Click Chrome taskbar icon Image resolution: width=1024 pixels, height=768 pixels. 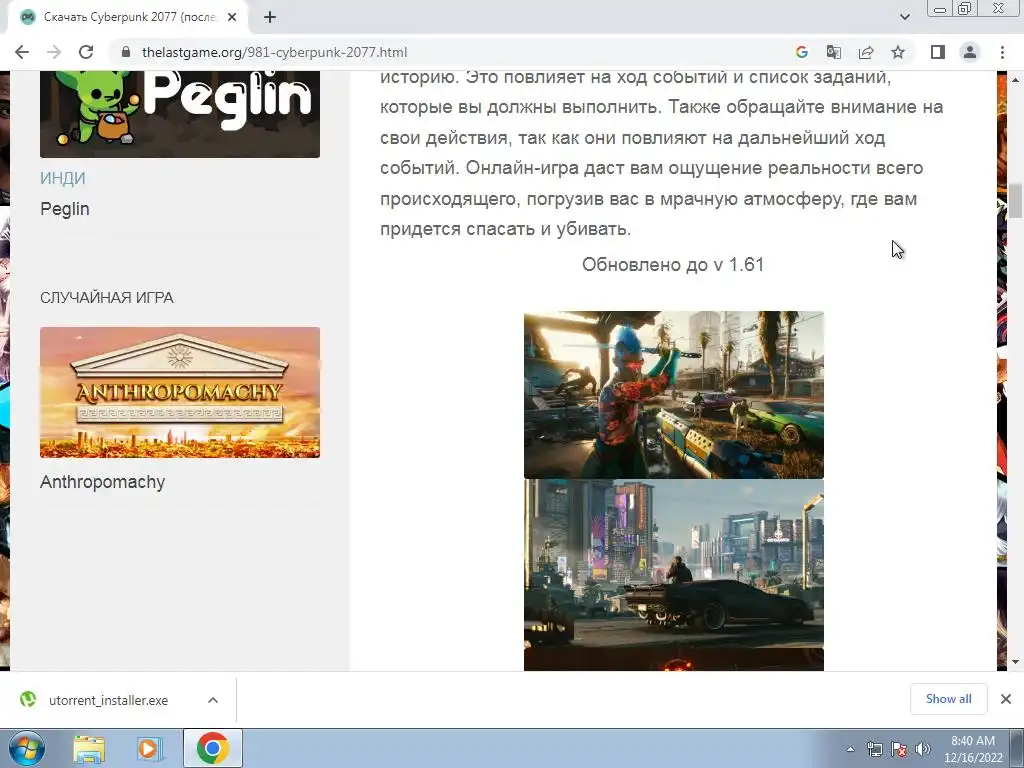[x=213, y=748]
